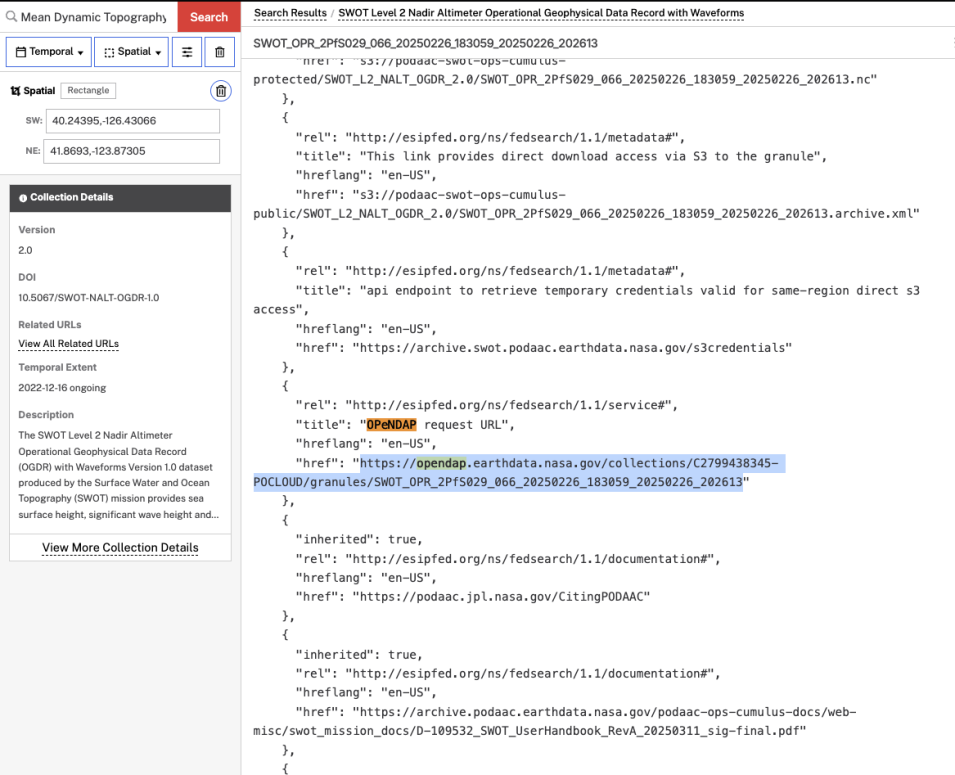Open the Temporal dropdown
The width and height of the screenshot is (955, 775).
[x=49, y=52]
